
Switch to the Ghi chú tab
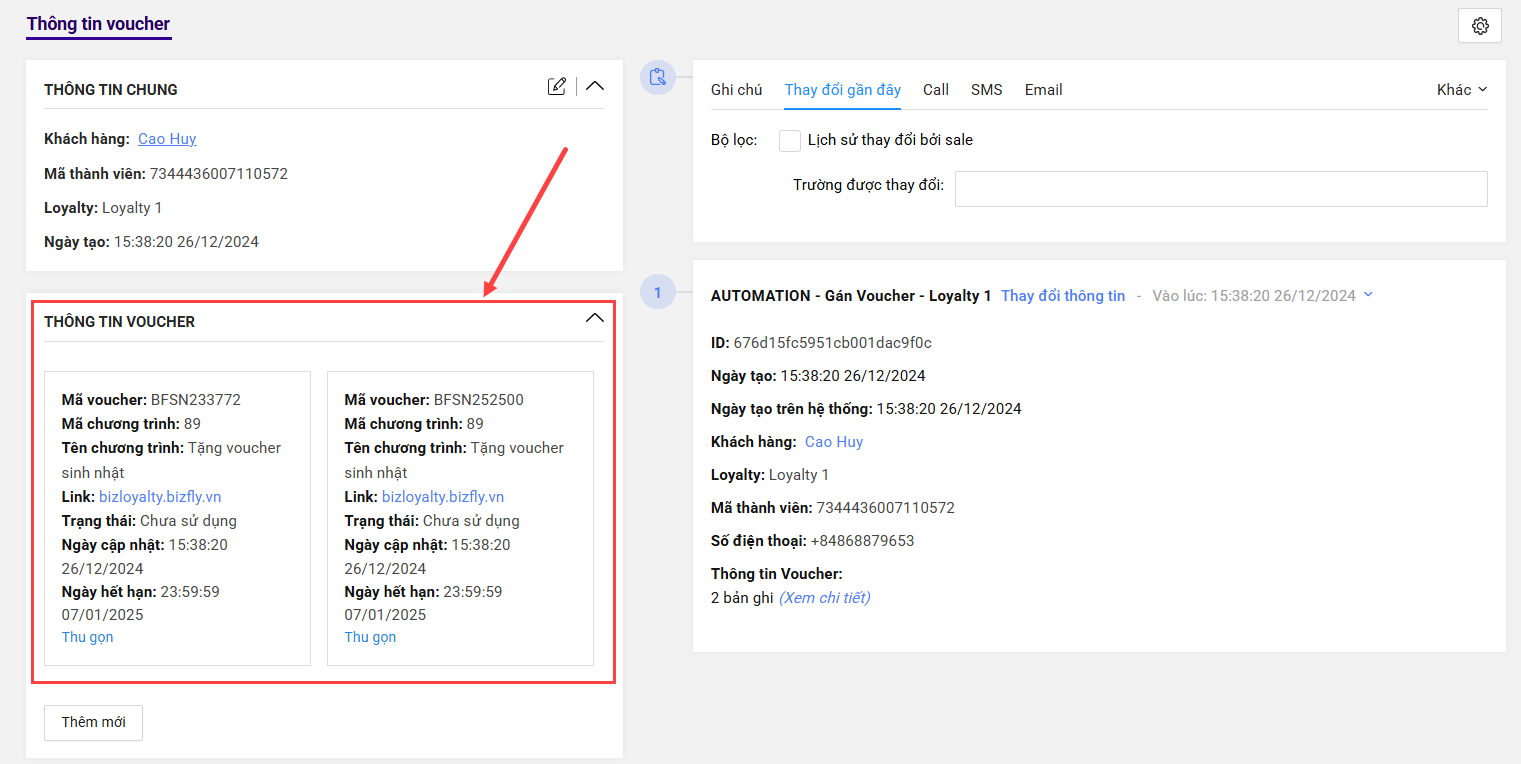pos(736,89)
